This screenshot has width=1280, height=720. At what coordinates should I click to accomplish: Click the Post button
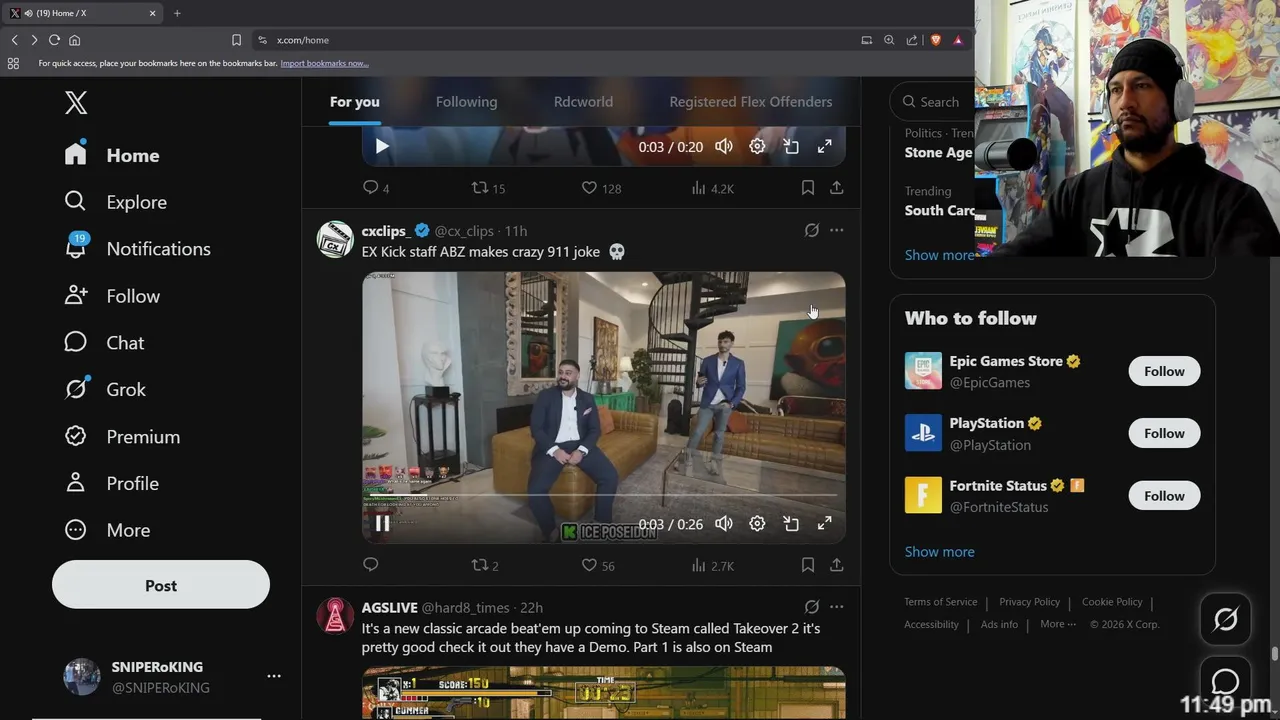coord(161,586)
